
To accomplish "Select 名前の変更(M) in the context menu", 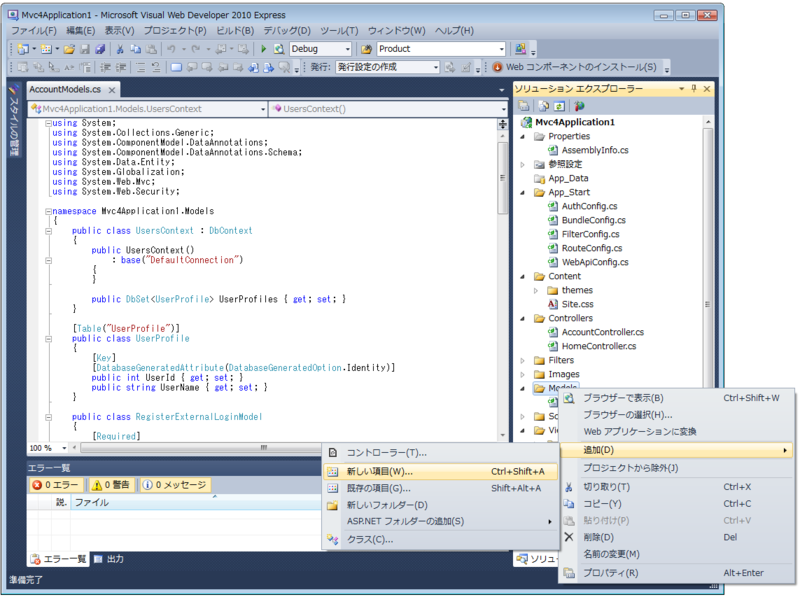I will point(677,555).
